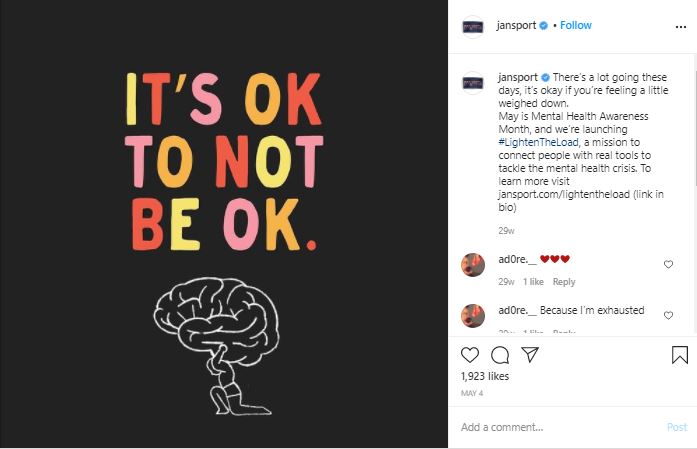Open the #LightenTheLoad hashtag
The image size is (697, 449).
[538, 142]
